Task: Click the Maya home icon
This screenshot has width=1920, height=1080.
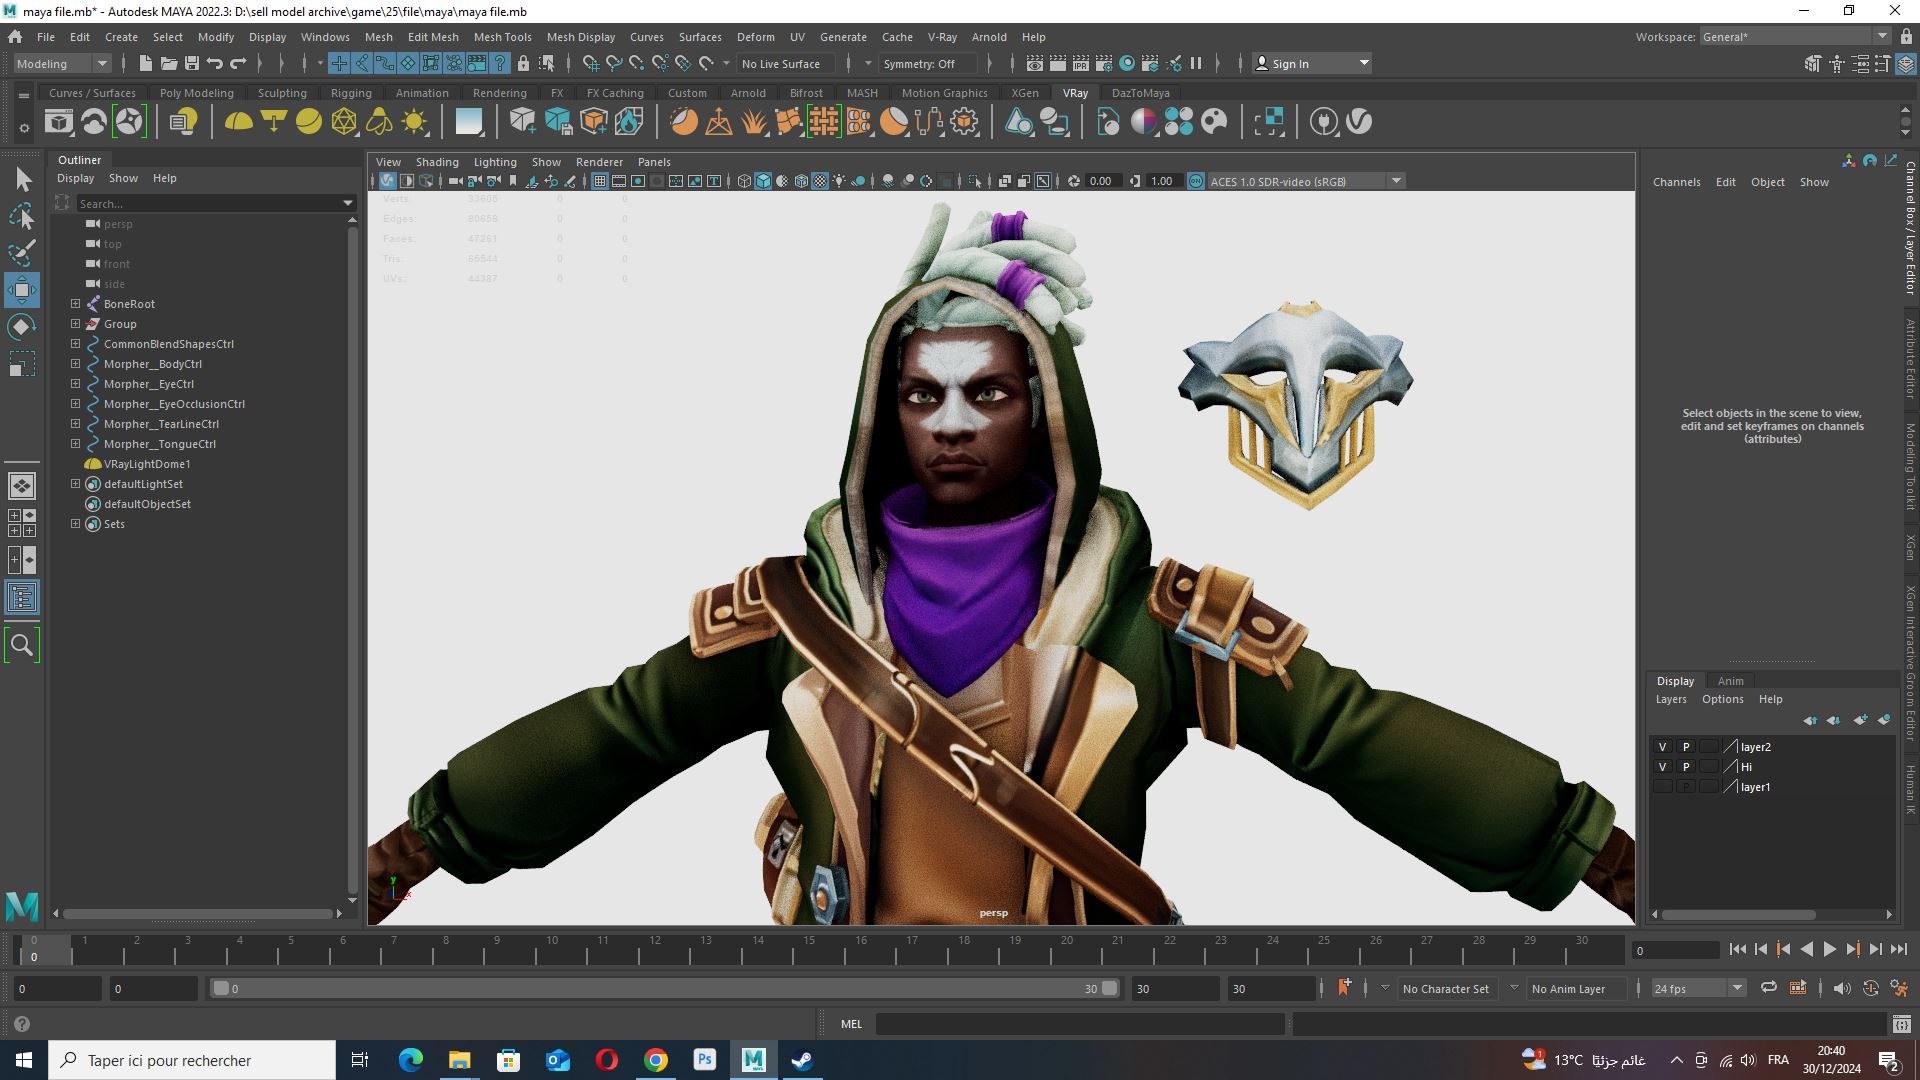Action: [x=15, y=37]
